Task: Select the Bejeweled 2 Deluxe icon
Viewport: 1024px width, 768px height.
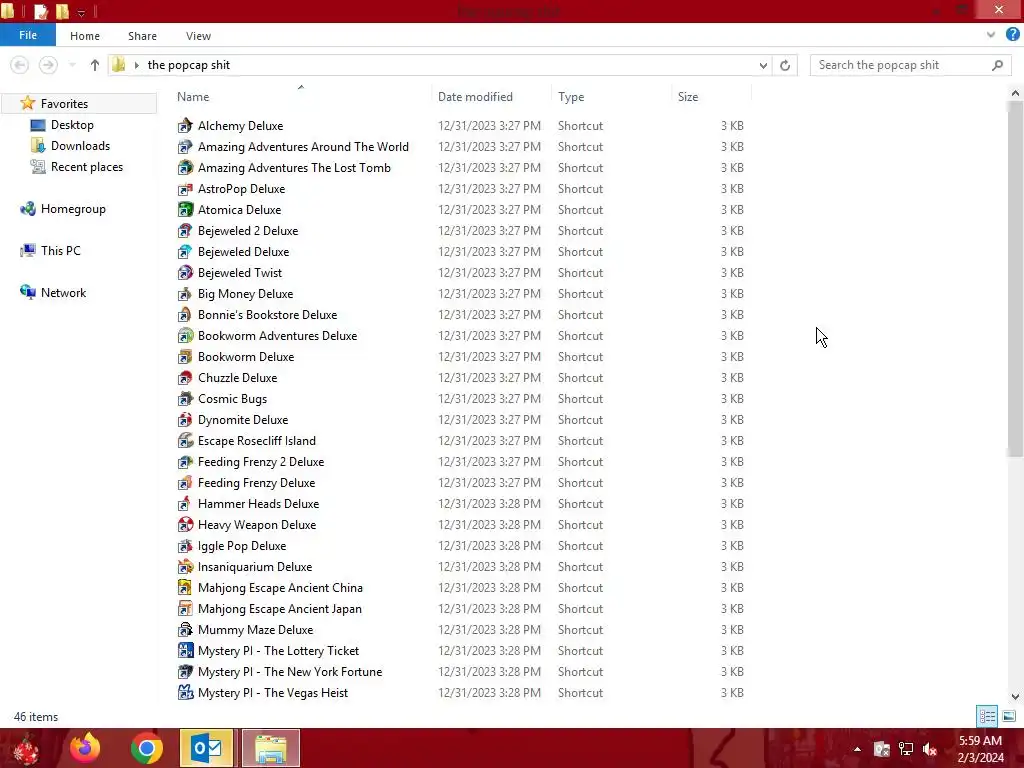Action: click(185, 231)
